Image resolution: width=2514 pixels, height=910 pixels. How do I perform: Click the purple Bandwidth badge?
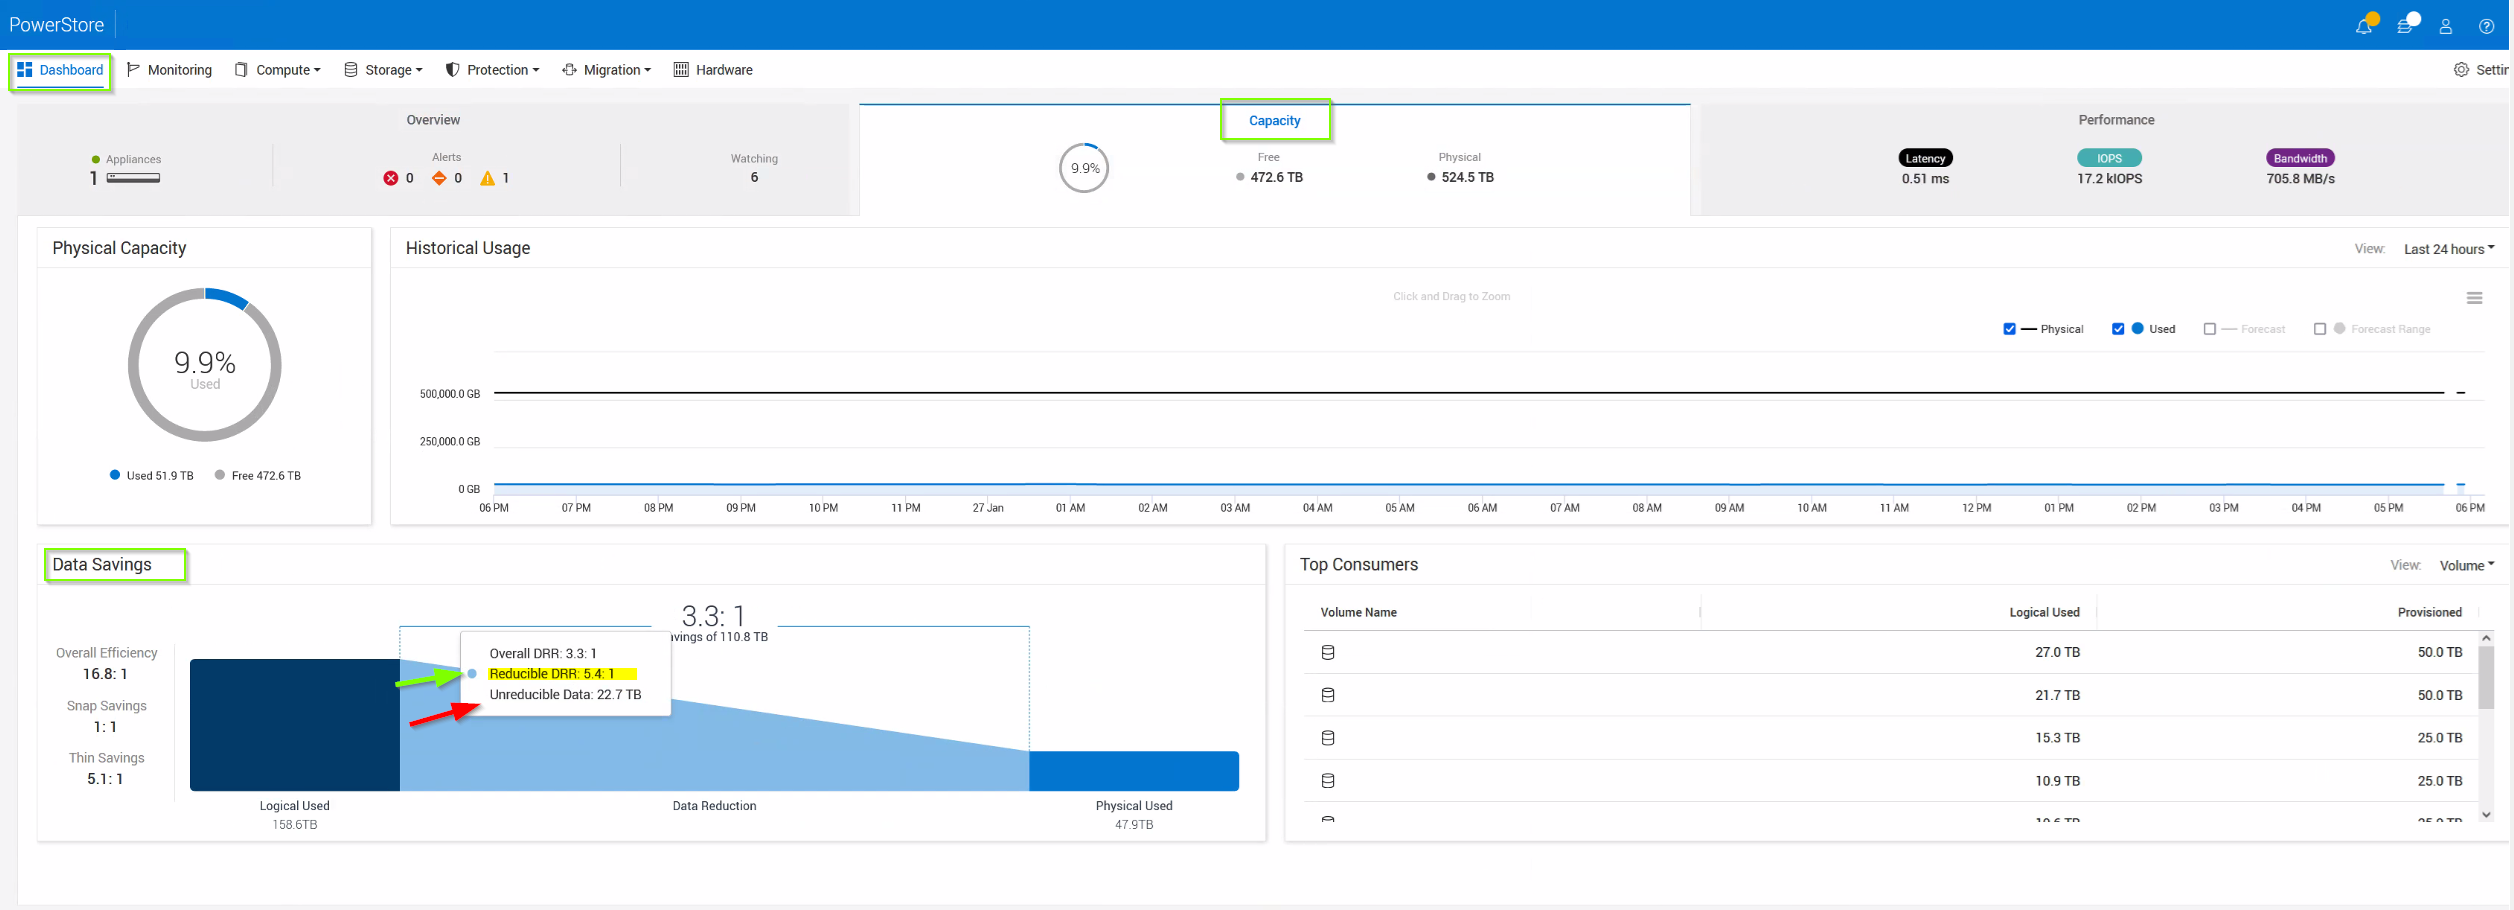2300,157
